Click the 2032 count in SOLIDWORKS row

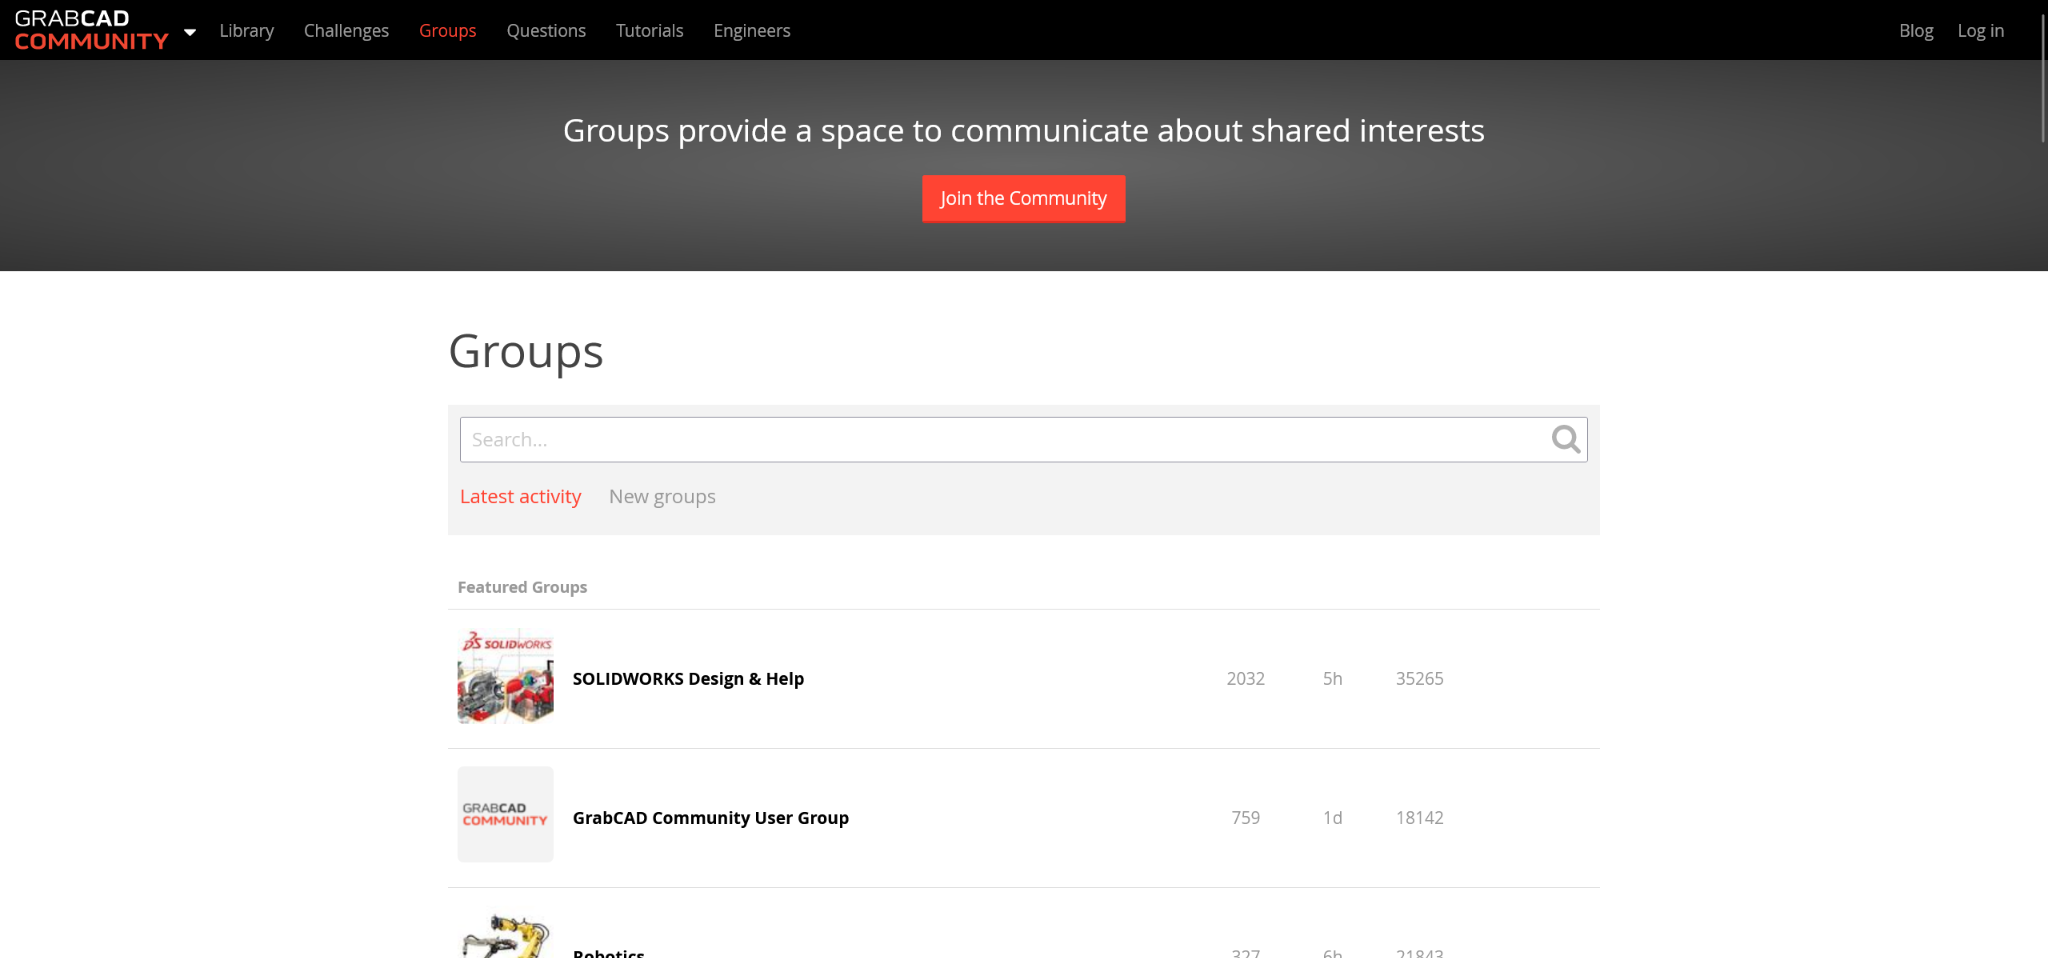point(1245,678)
